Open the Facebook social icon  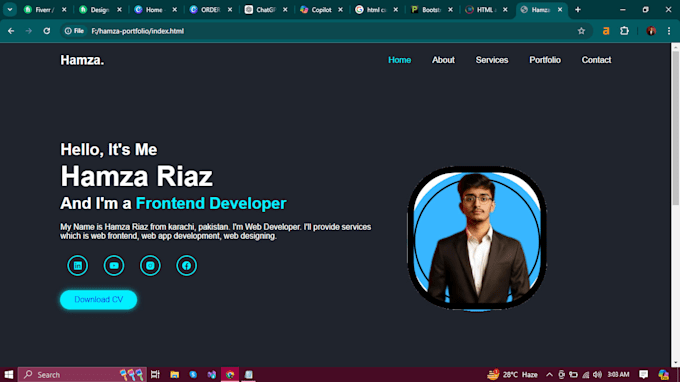click(x=186, y=265)
